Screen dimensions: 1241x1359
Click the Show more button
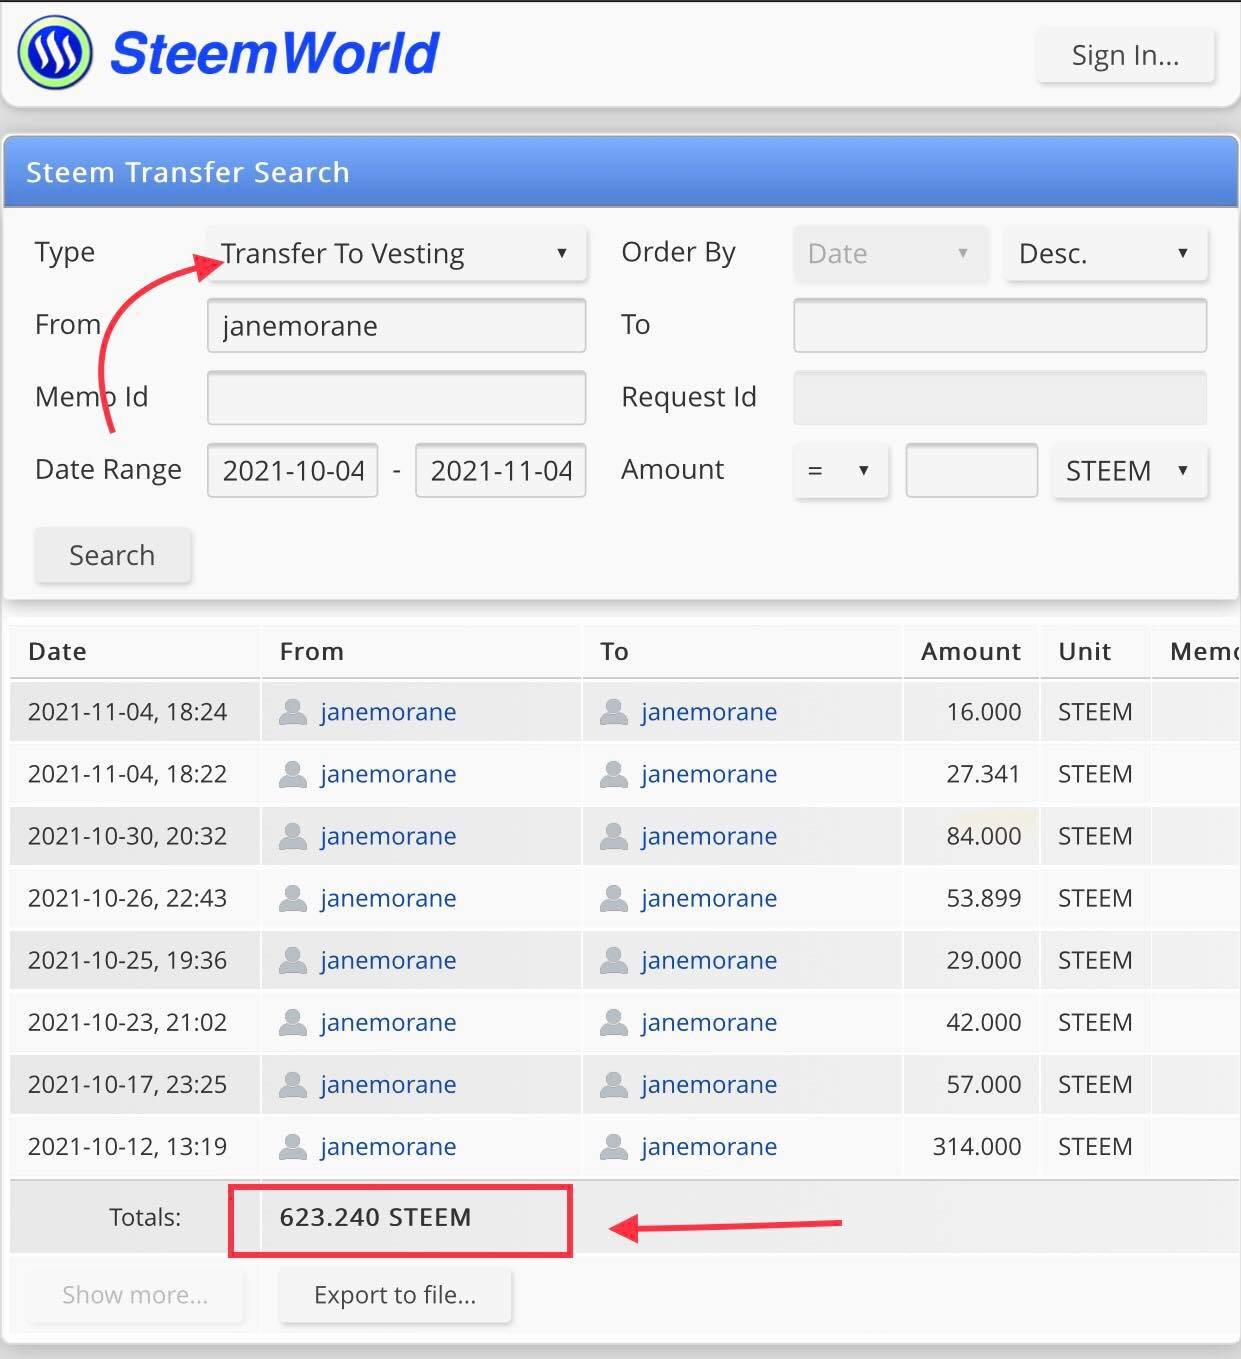135,1296
